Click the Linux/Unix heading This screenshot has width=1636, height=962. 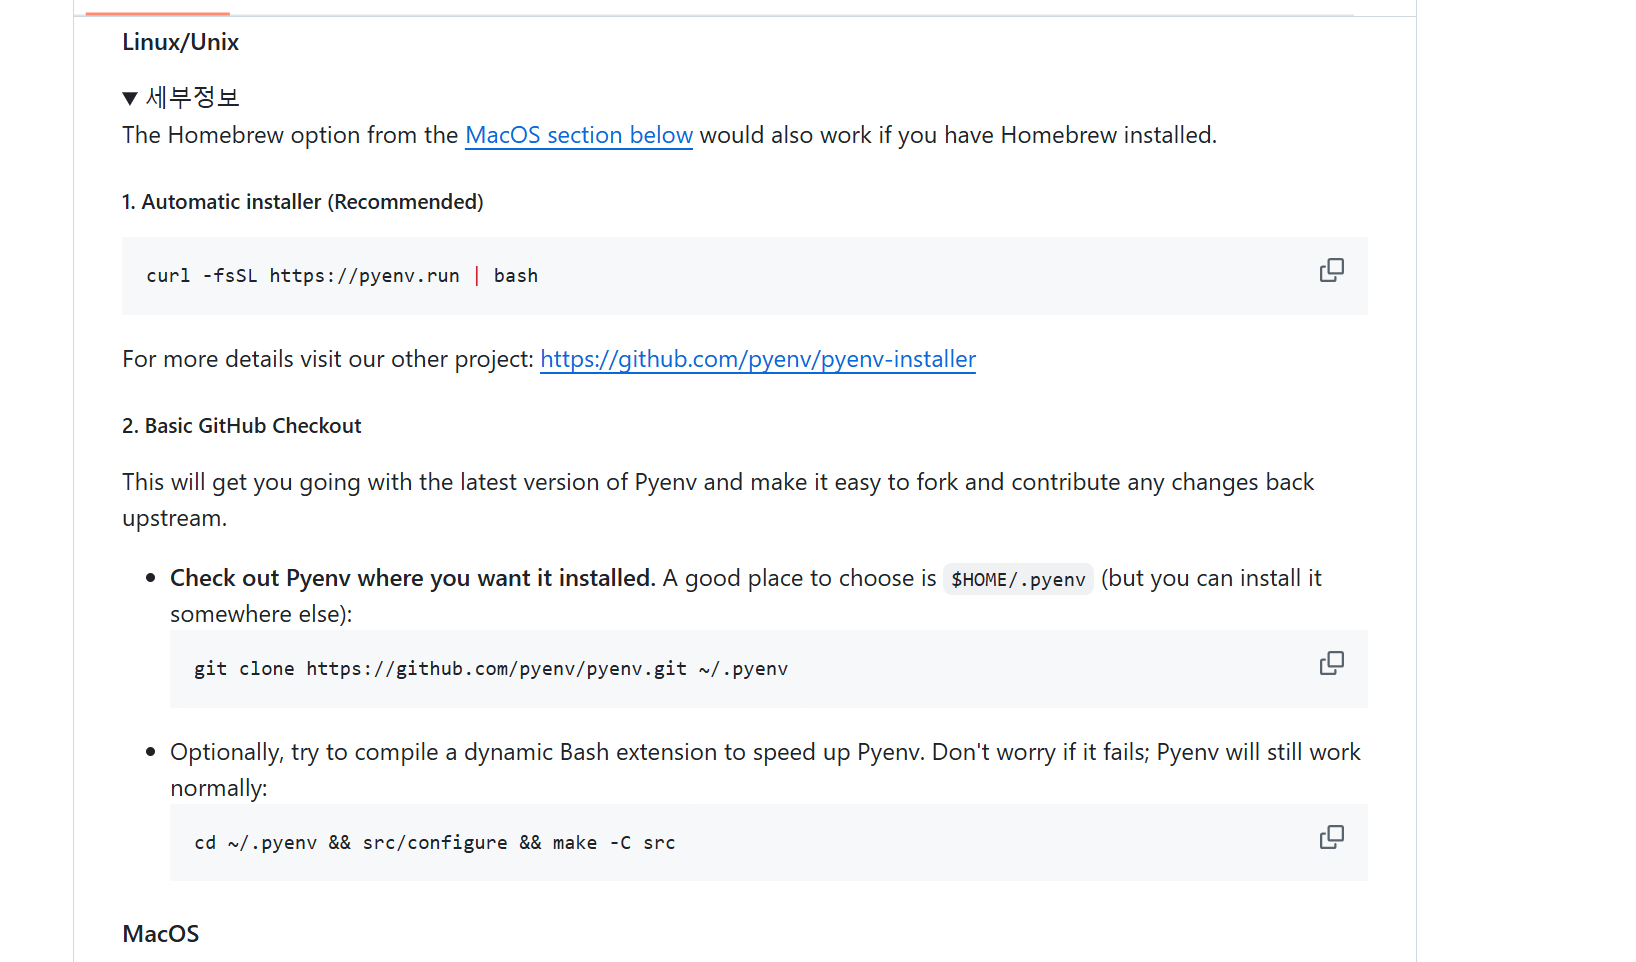tap(181, 42)
